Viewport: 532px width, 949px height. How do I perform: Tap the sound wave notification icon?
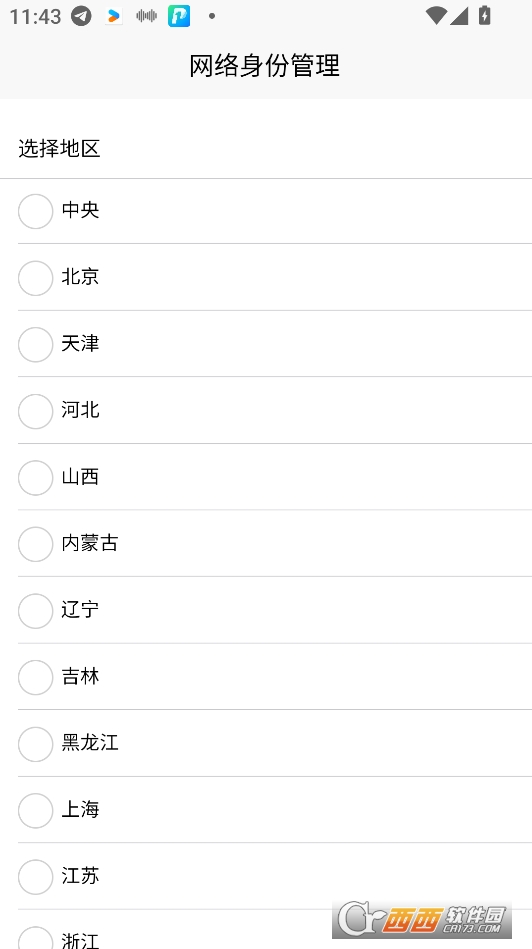[x=146, y=16]
